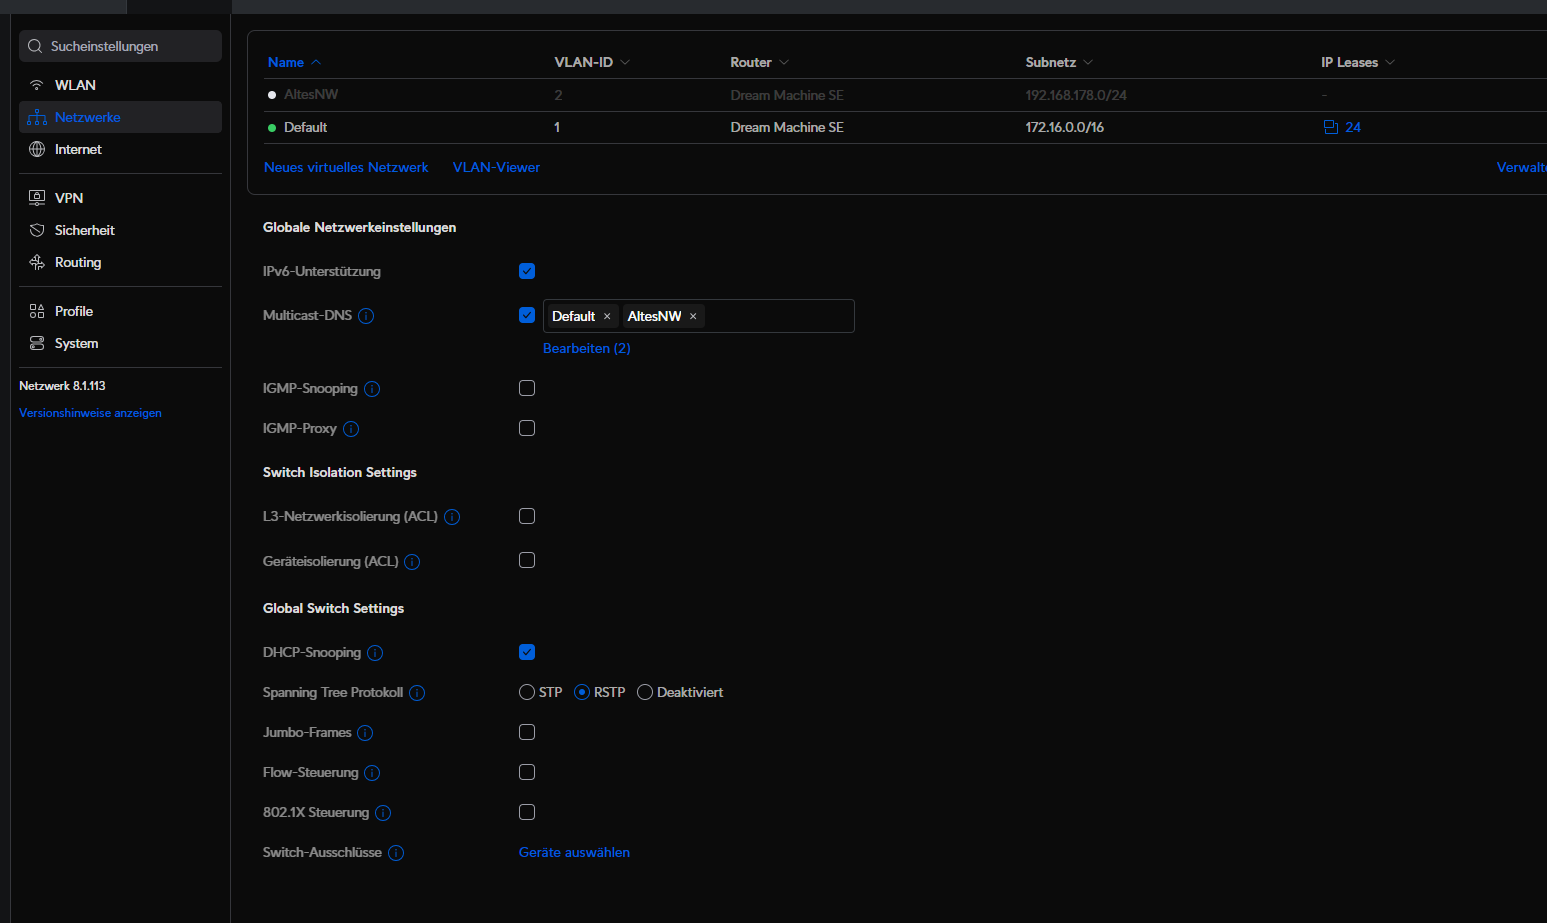This screenshot has width=1547, height=923.
Task: Click the IP leases icon beside 24
Action: [1331, 127]
